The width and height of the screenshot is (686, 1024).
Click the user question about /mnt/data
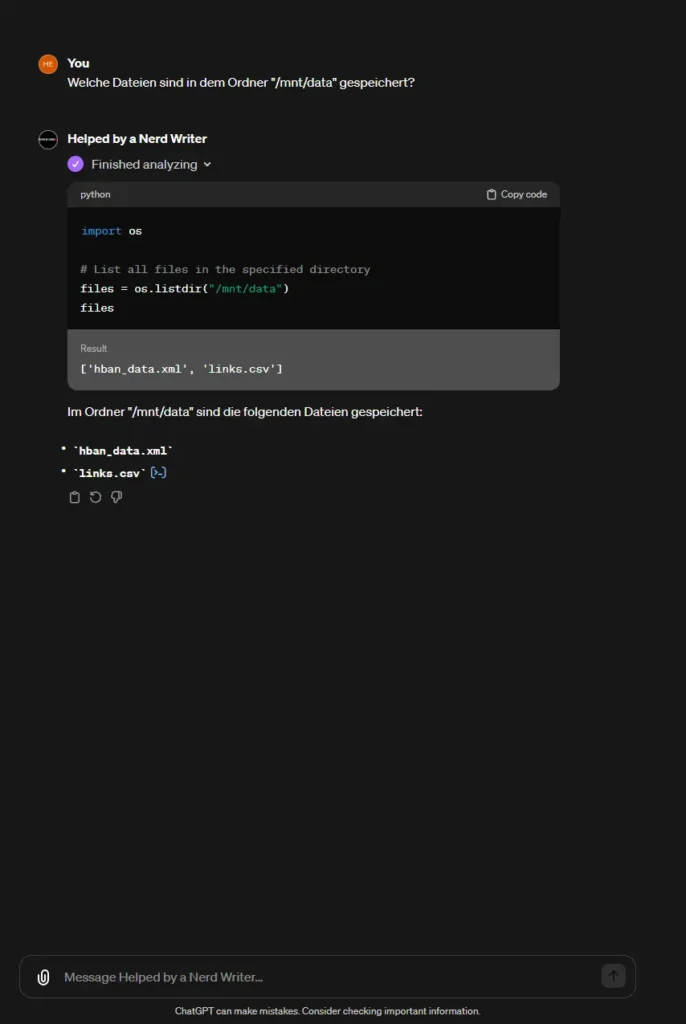tap(241, 83)
